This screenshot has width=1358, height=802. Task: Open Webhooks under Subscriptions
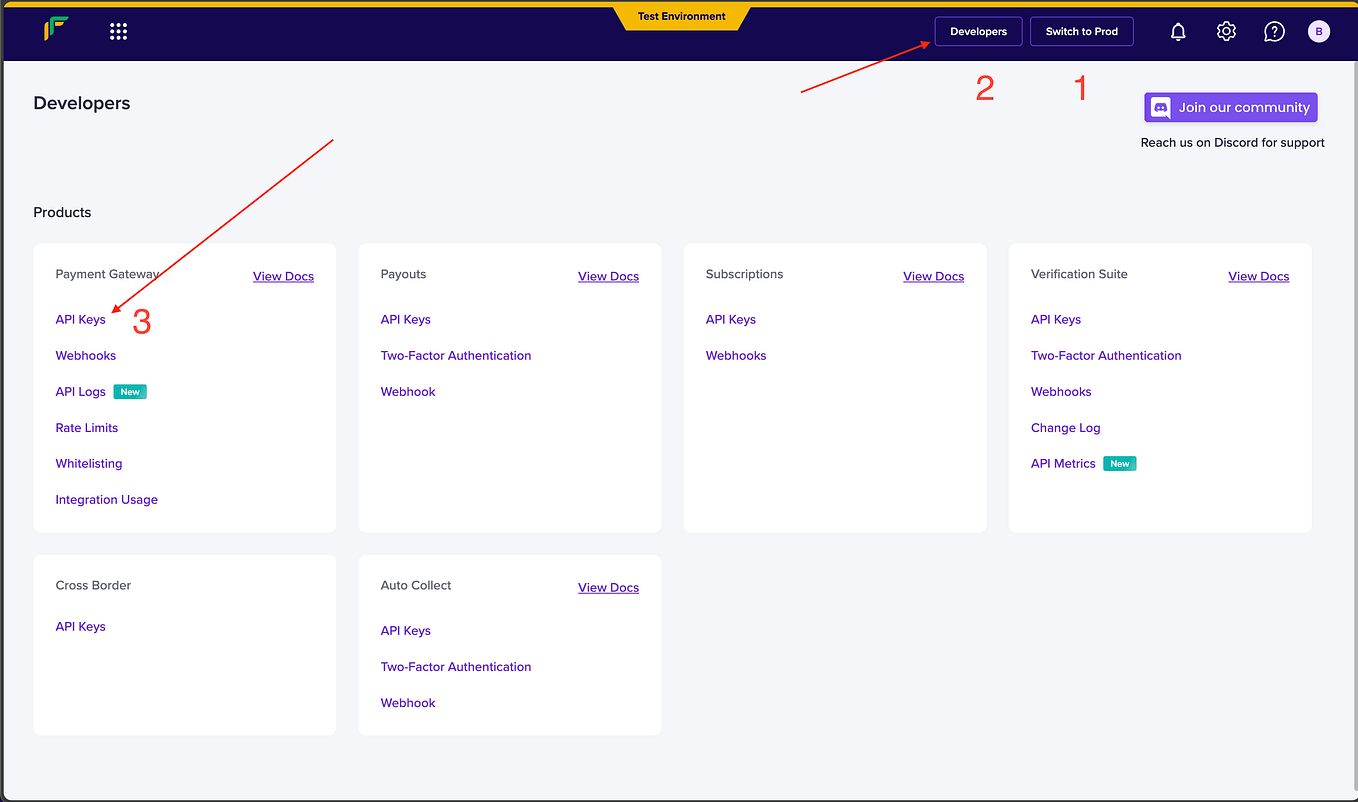[x=735, y=355]
